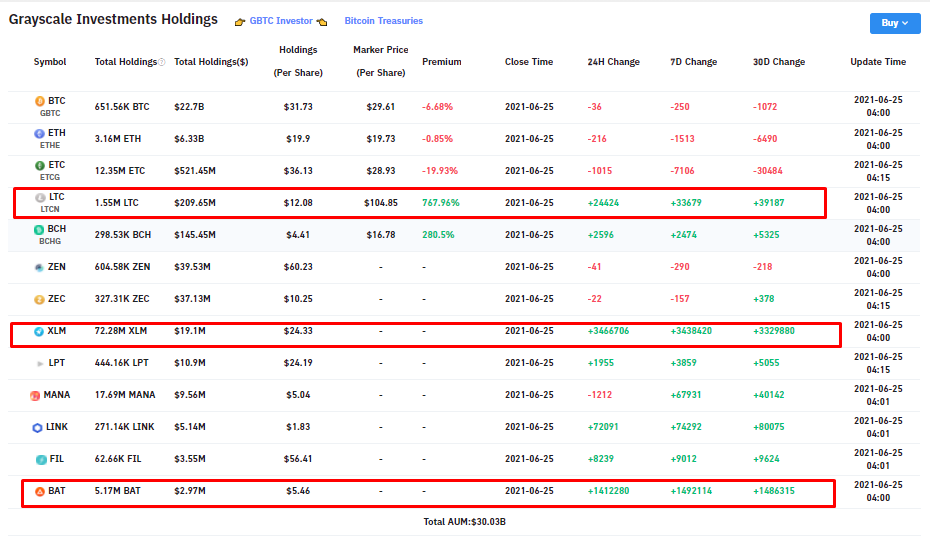Click the Marker Price (Per Share) header
Viewport: 930px width, 538px height.
point(381,61)
